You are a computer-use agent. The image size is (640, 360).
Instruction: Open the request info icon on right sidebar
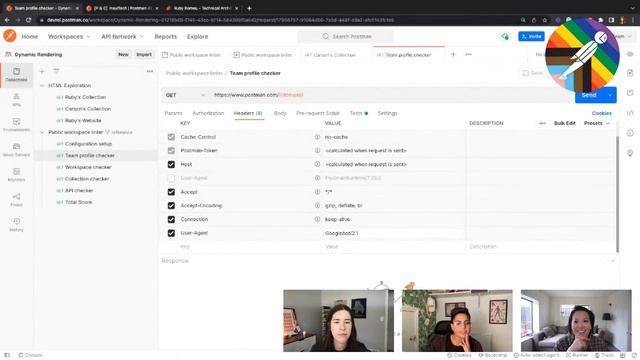[630, 133]
